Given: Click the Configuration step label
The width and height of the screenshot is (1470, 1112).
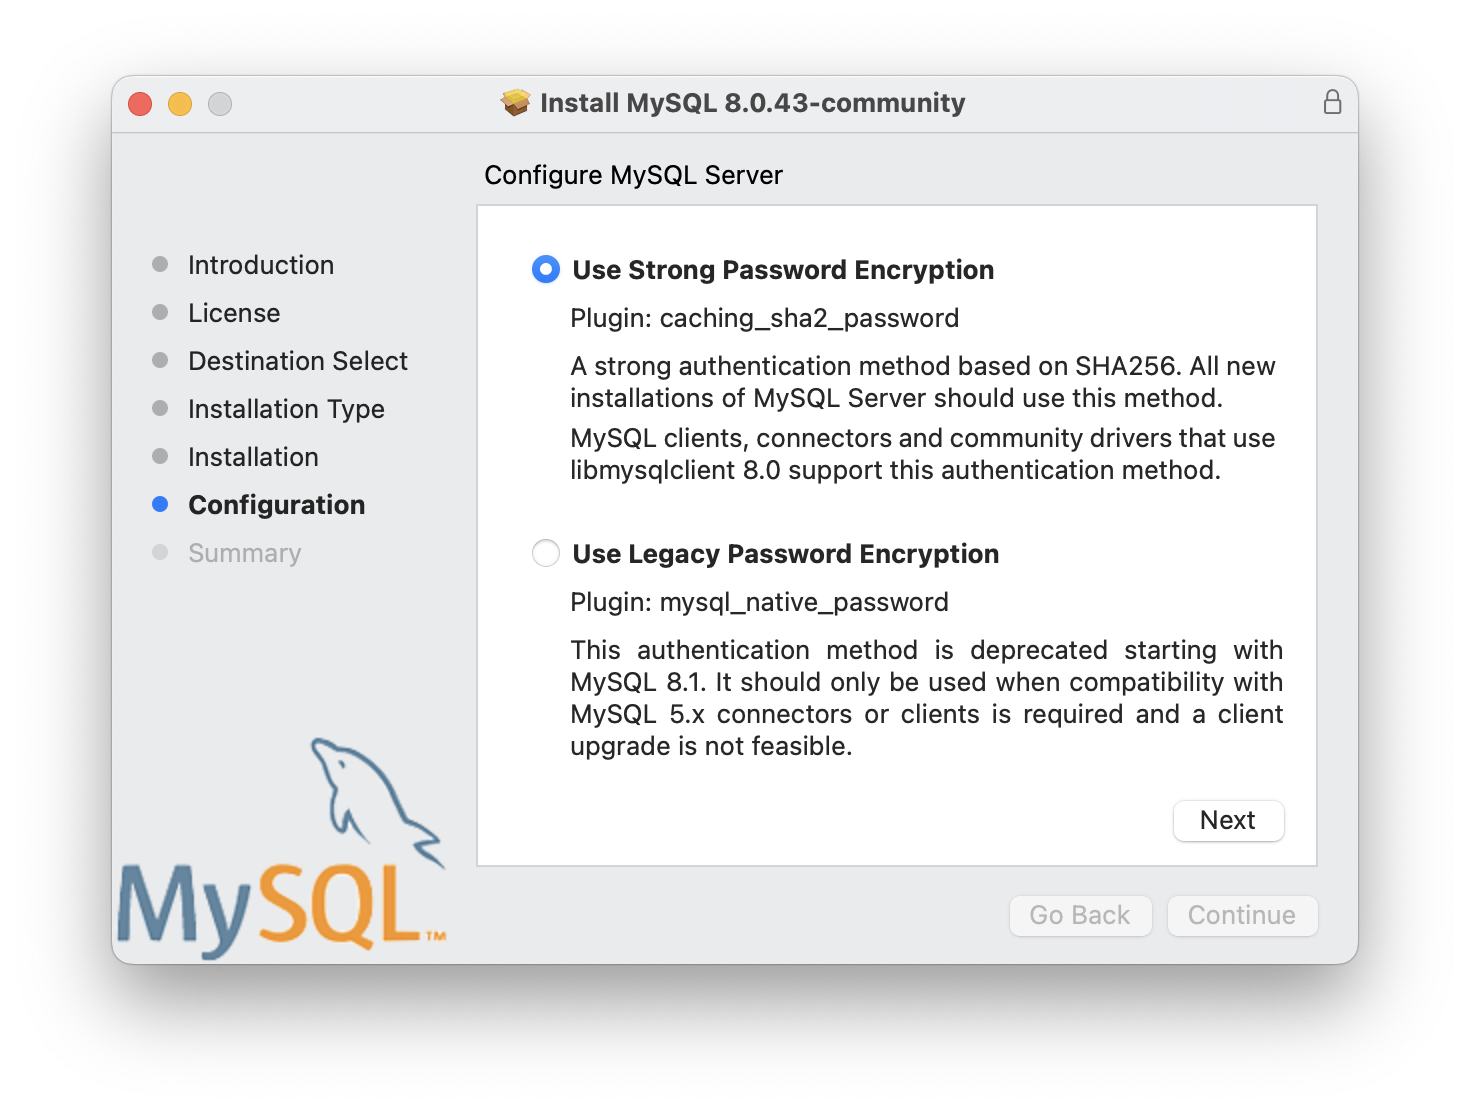Looking at the screenshot, I should point(277,505).
